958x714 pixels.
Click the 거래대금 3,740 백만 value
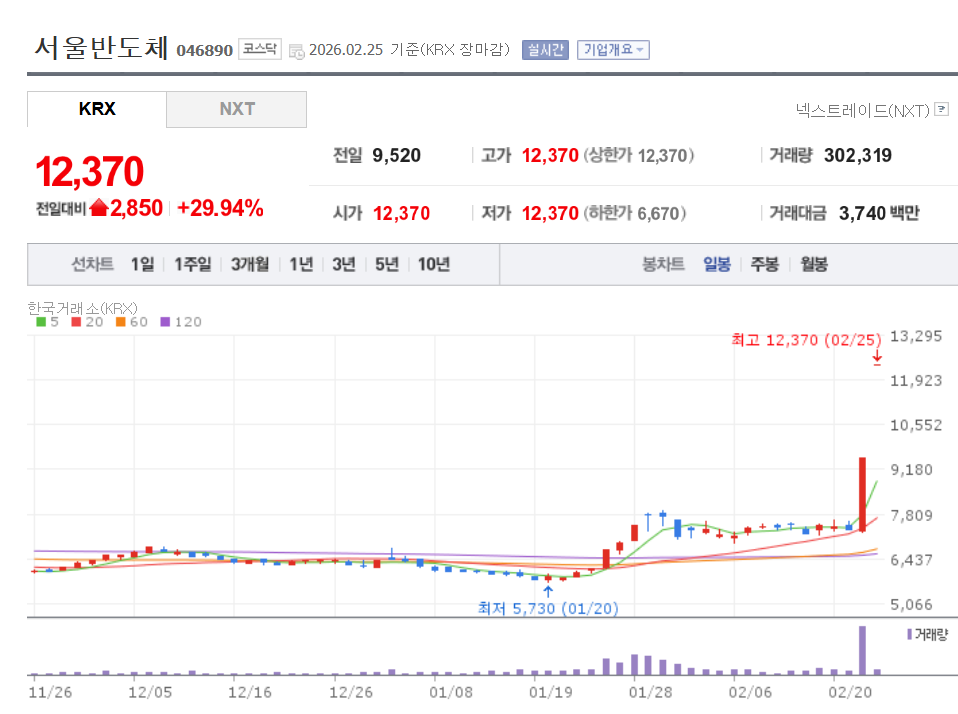coord(879,213)
